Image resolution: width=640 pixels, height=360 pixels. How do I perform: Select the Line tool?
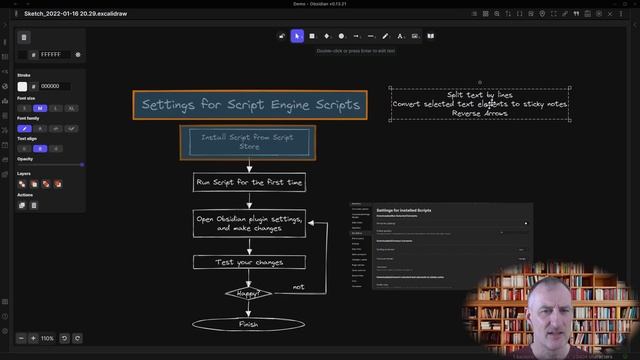(x=371, y=36)
